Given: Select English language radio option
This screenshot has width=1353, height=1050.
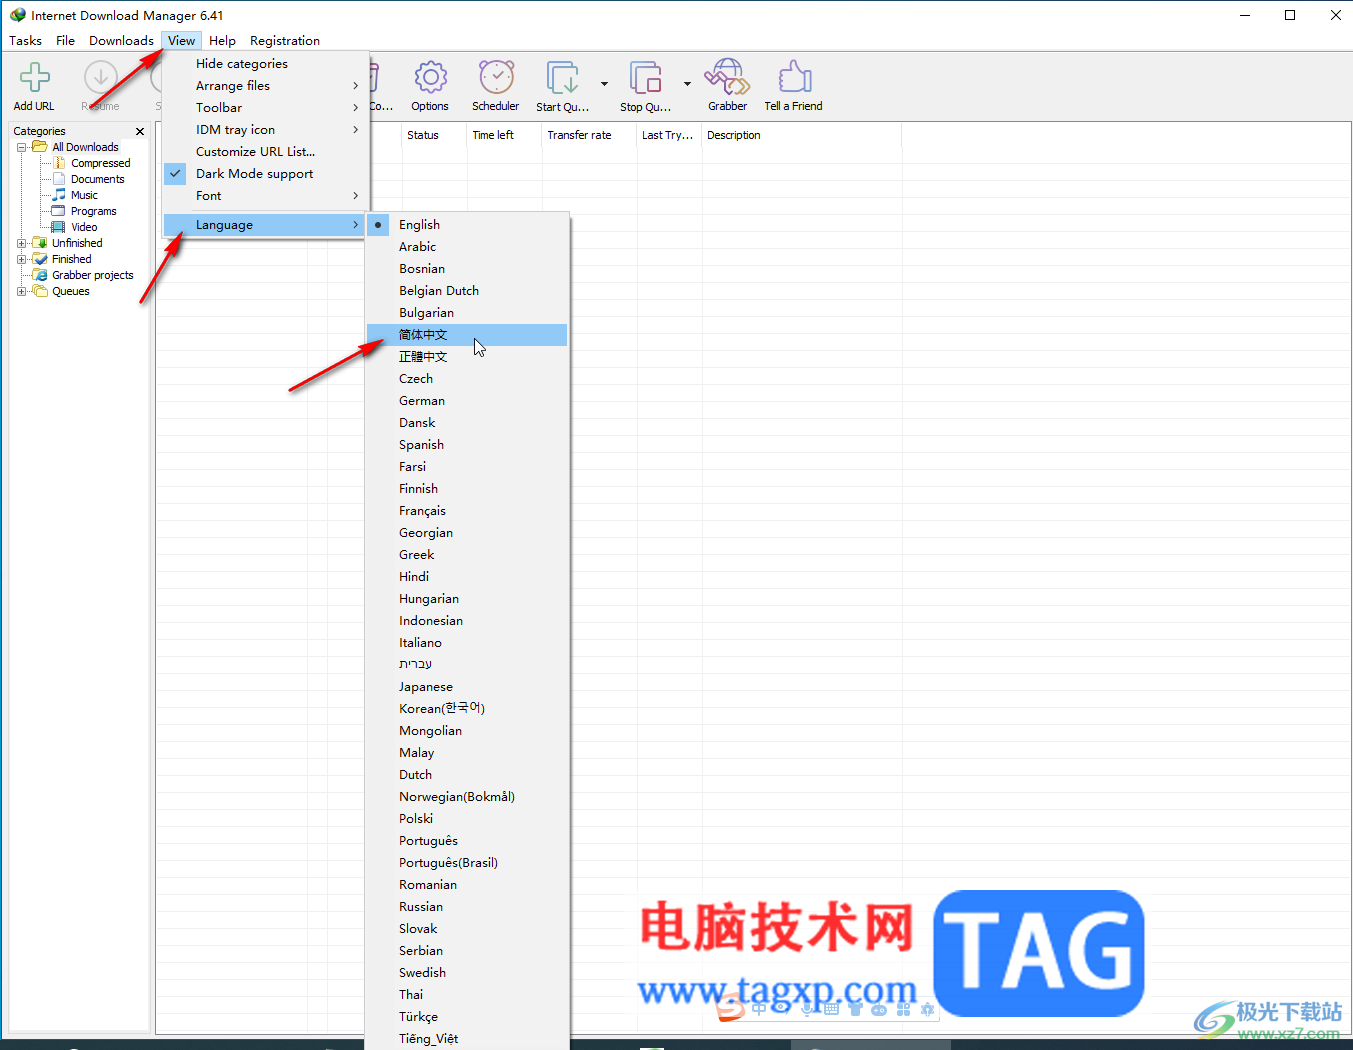Looking at the screenshot, I should 378,225.
